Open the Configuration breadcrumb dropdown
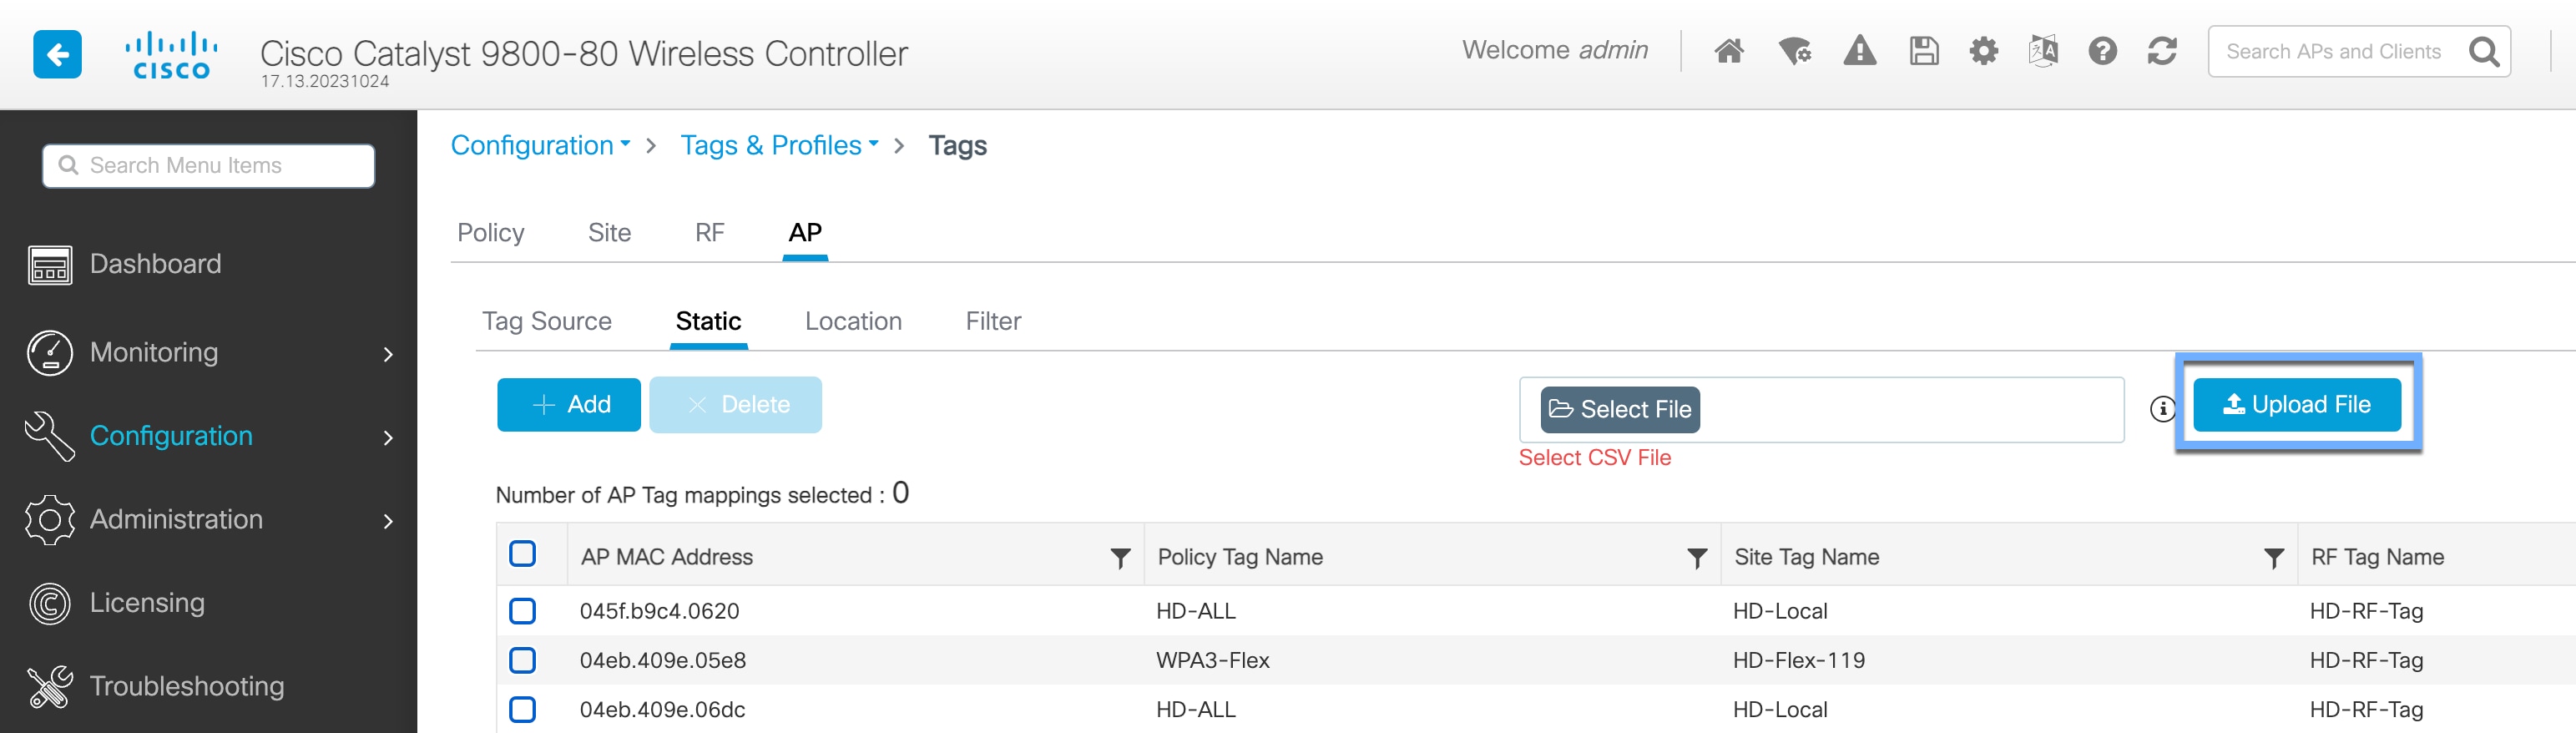 (540, 146)
